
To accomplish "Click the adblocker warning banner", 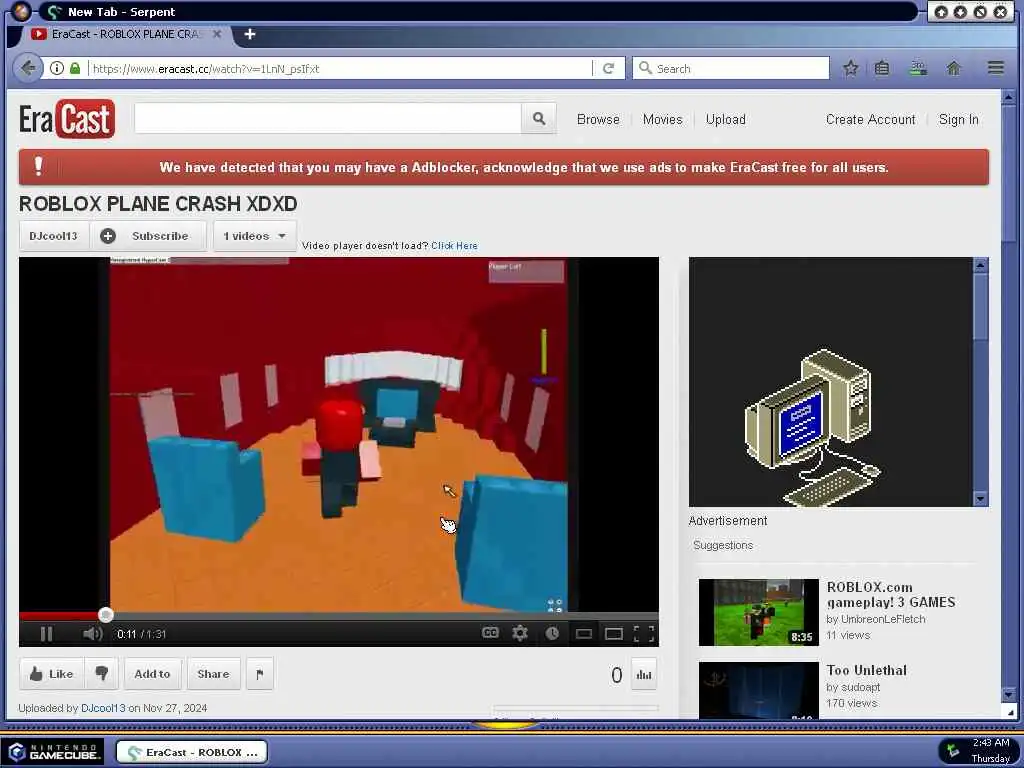I will tap(504, 167).
